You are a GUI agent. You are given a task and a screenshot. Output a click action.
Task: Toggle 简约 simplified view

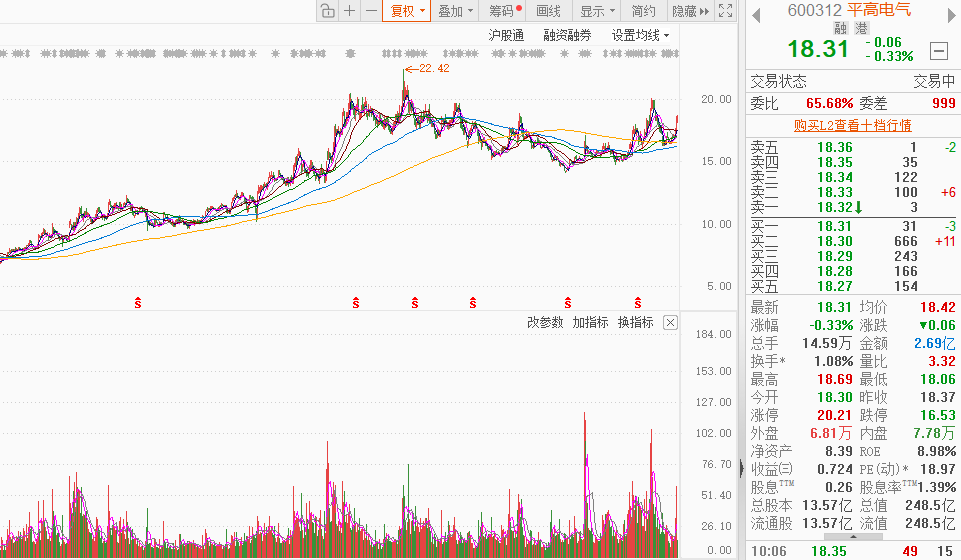[x=644, y=11]
